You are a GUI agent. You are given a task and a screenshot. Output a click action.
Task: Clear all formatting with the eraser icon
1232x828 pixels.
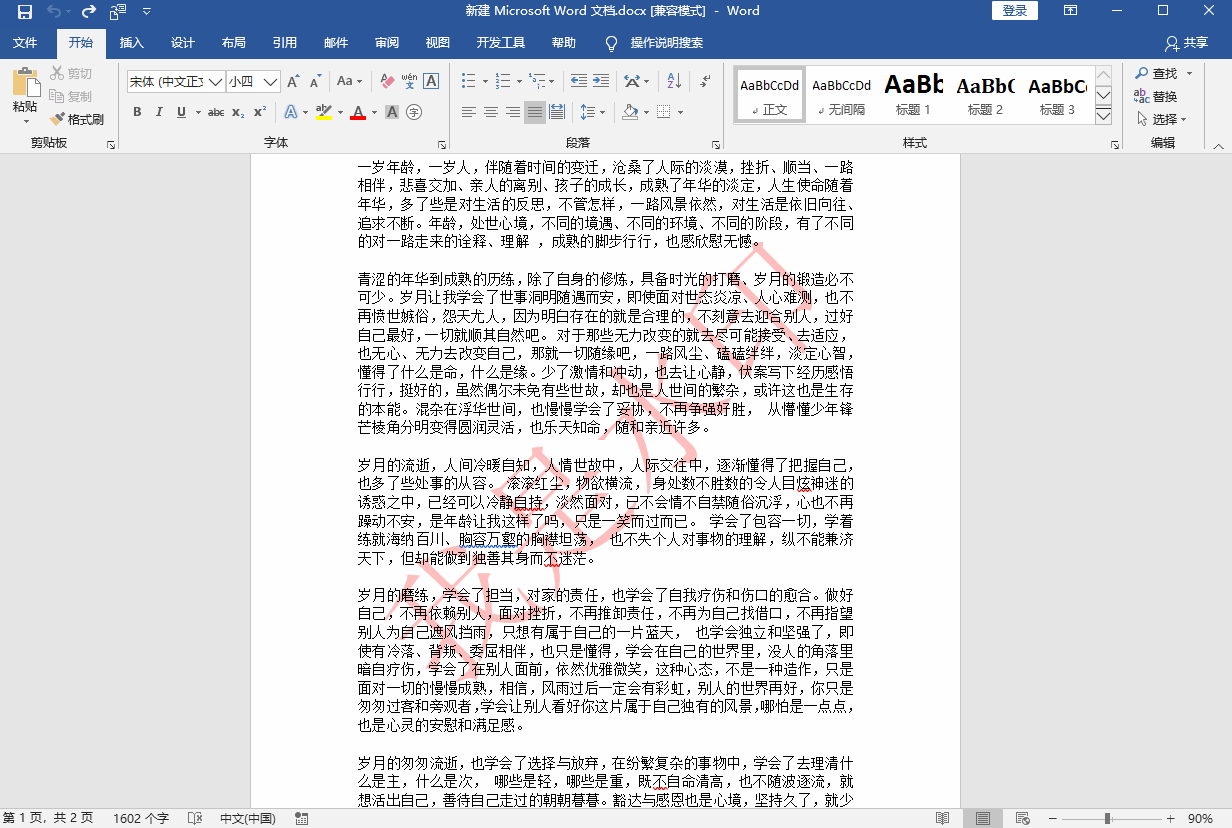[x=386, y=80]
